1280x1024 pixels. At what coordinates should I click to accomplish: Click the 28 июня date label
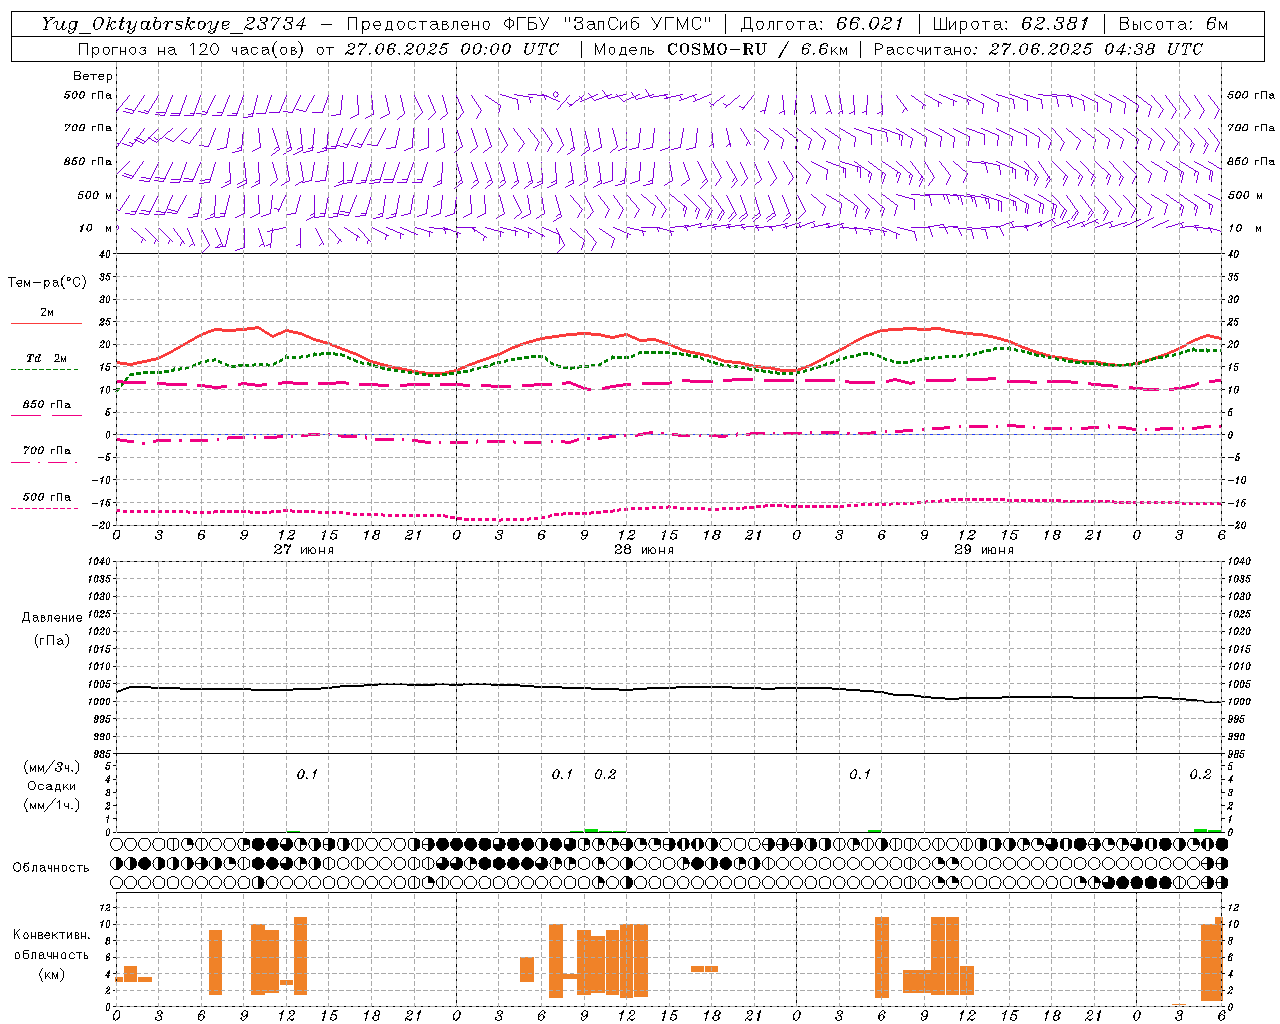[x=644, y=550]
